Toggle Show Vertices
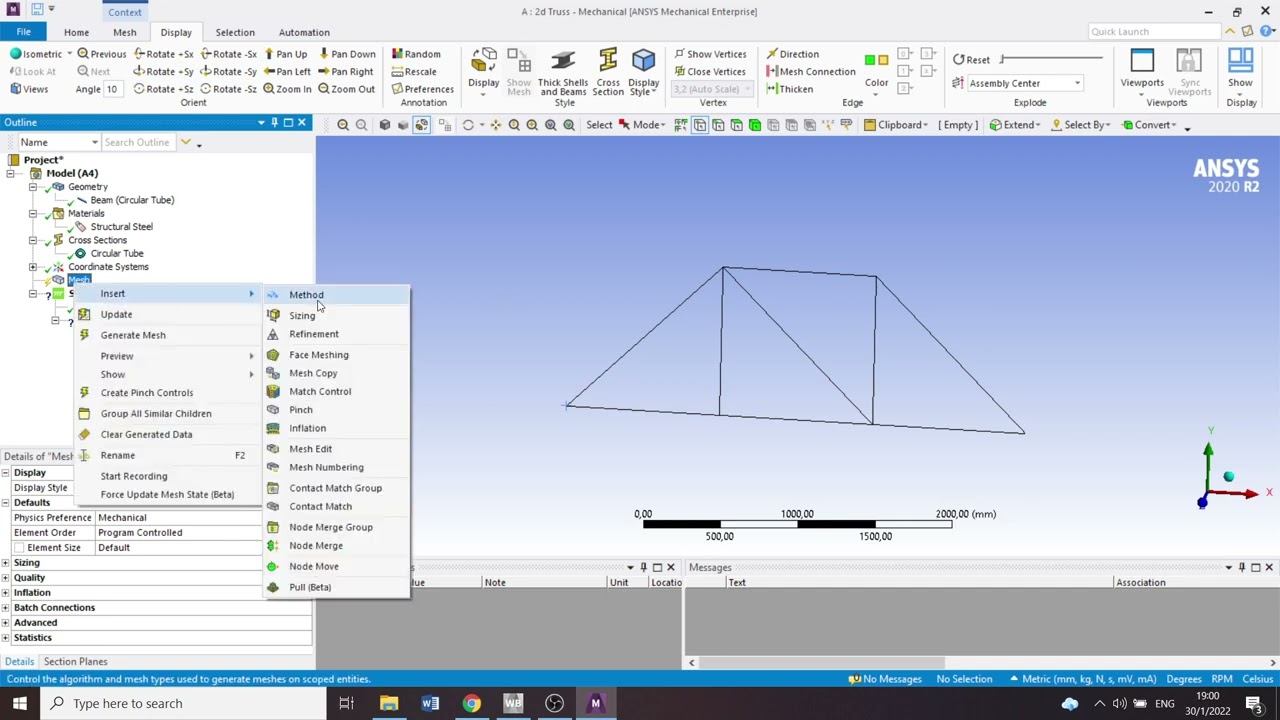 click(710, 54)
